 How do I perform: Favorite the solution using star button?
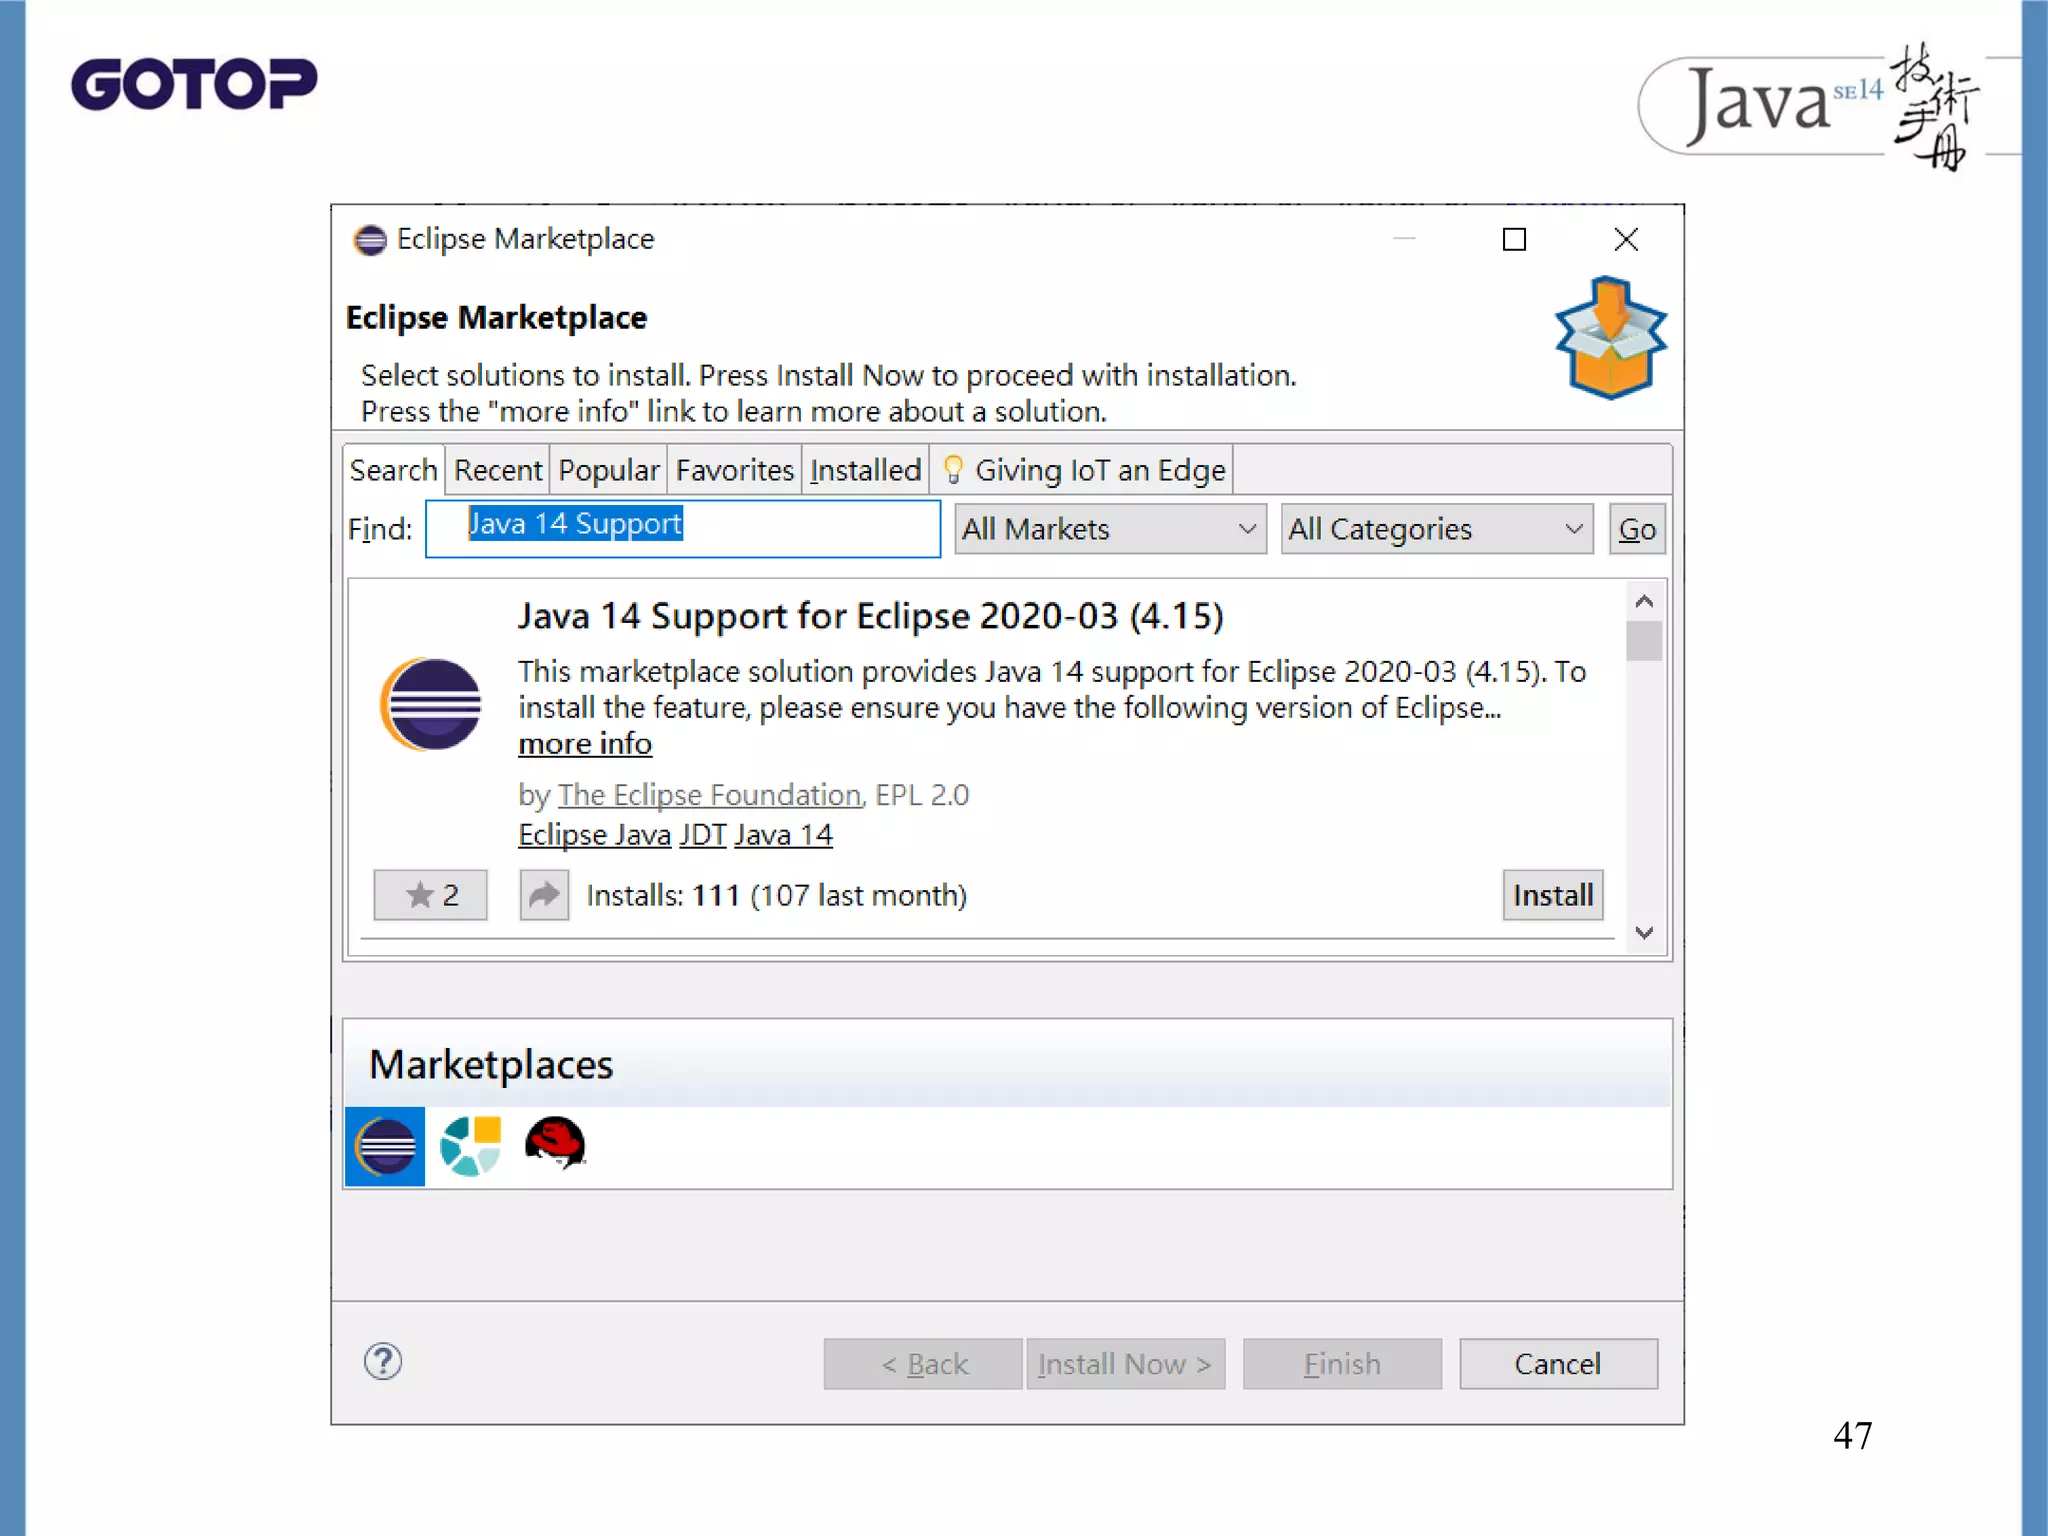pyautogui.click(x=430, y=894)
